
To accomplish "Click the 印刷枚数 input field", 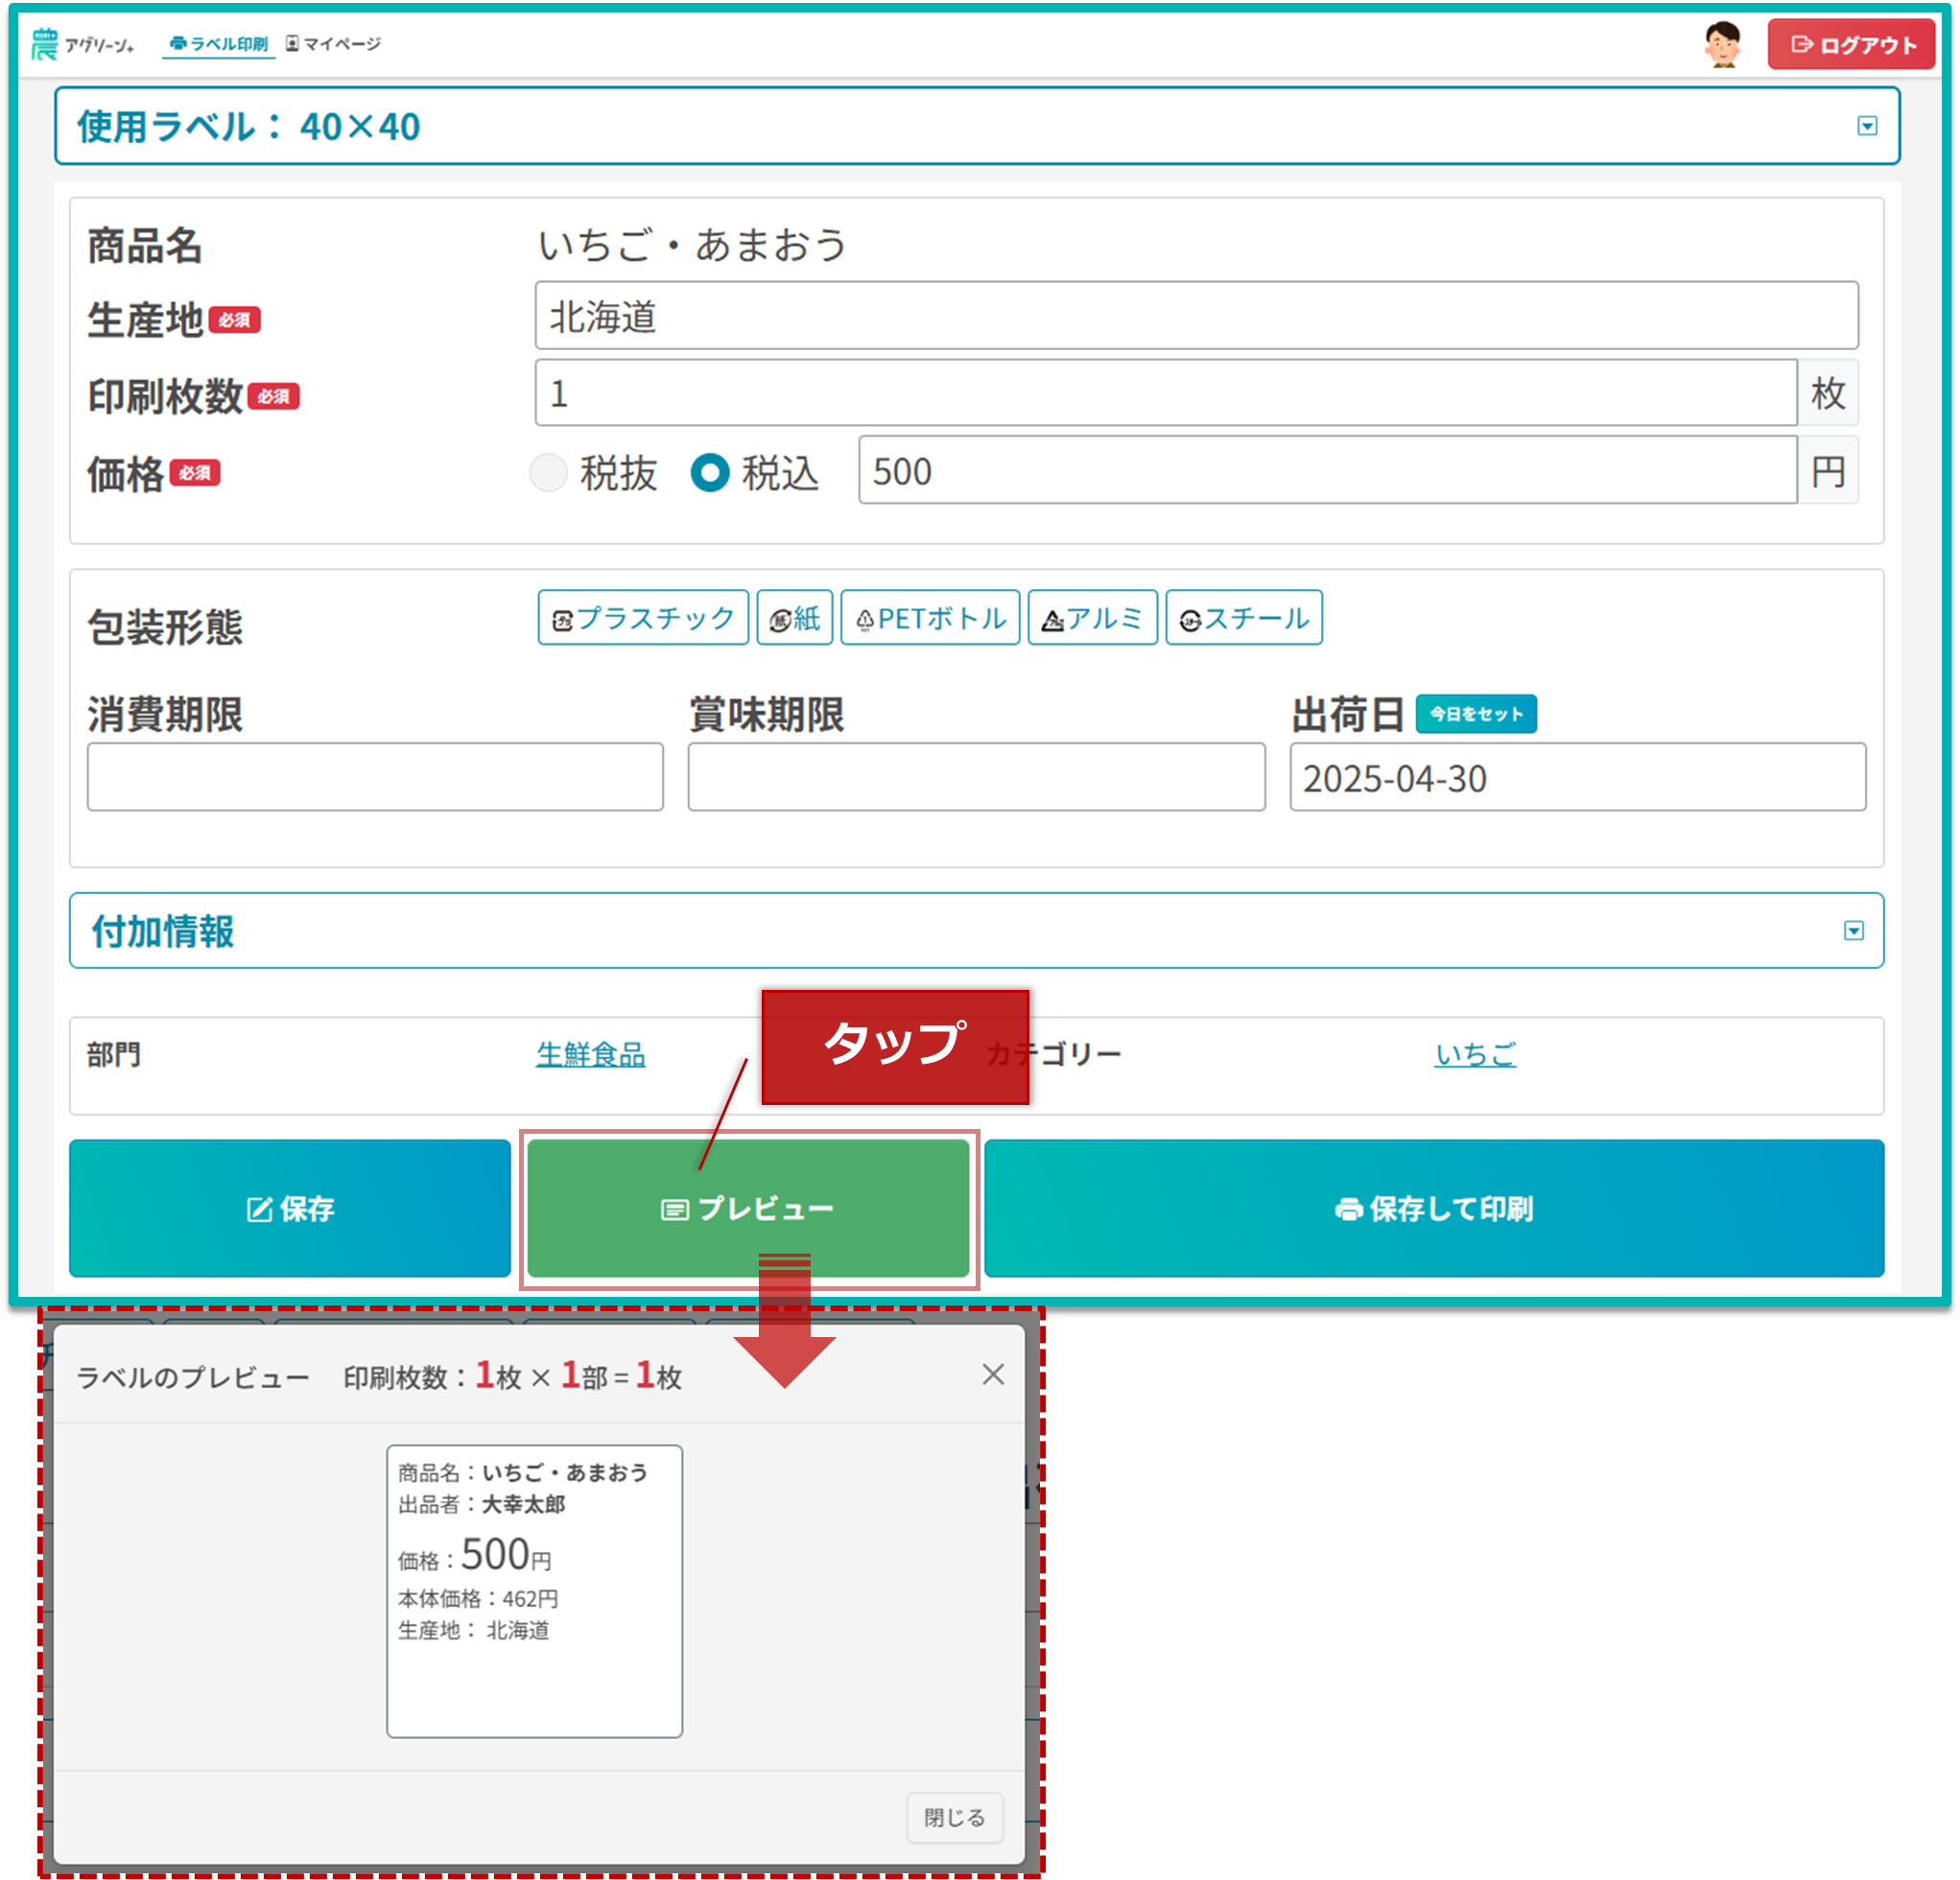I will pos(1166,393).
